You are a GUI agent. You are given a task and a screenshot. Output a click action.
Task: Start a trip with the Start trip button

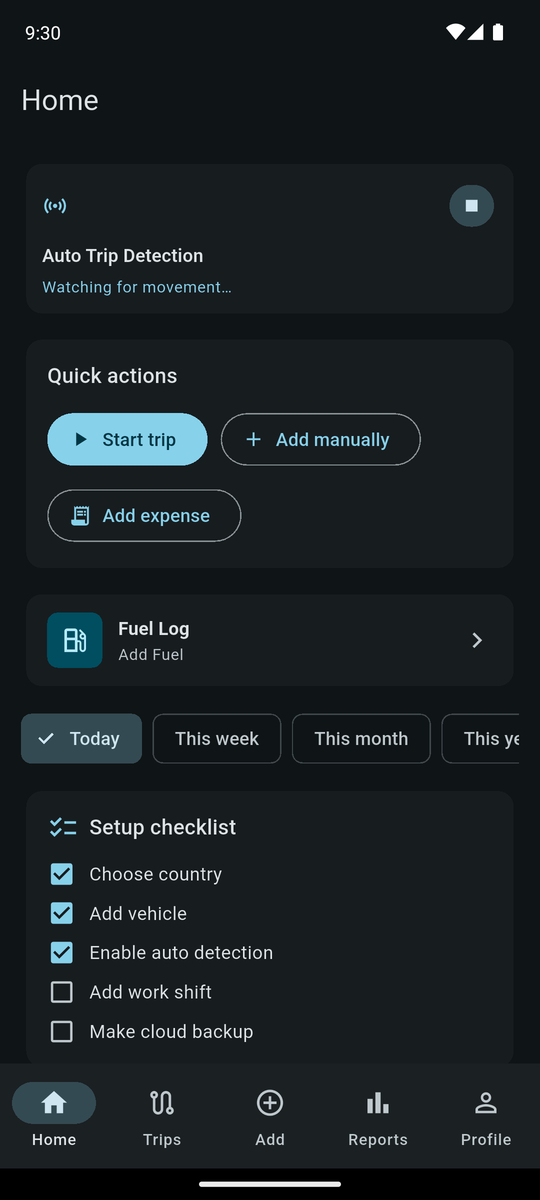tap(127, 440)
